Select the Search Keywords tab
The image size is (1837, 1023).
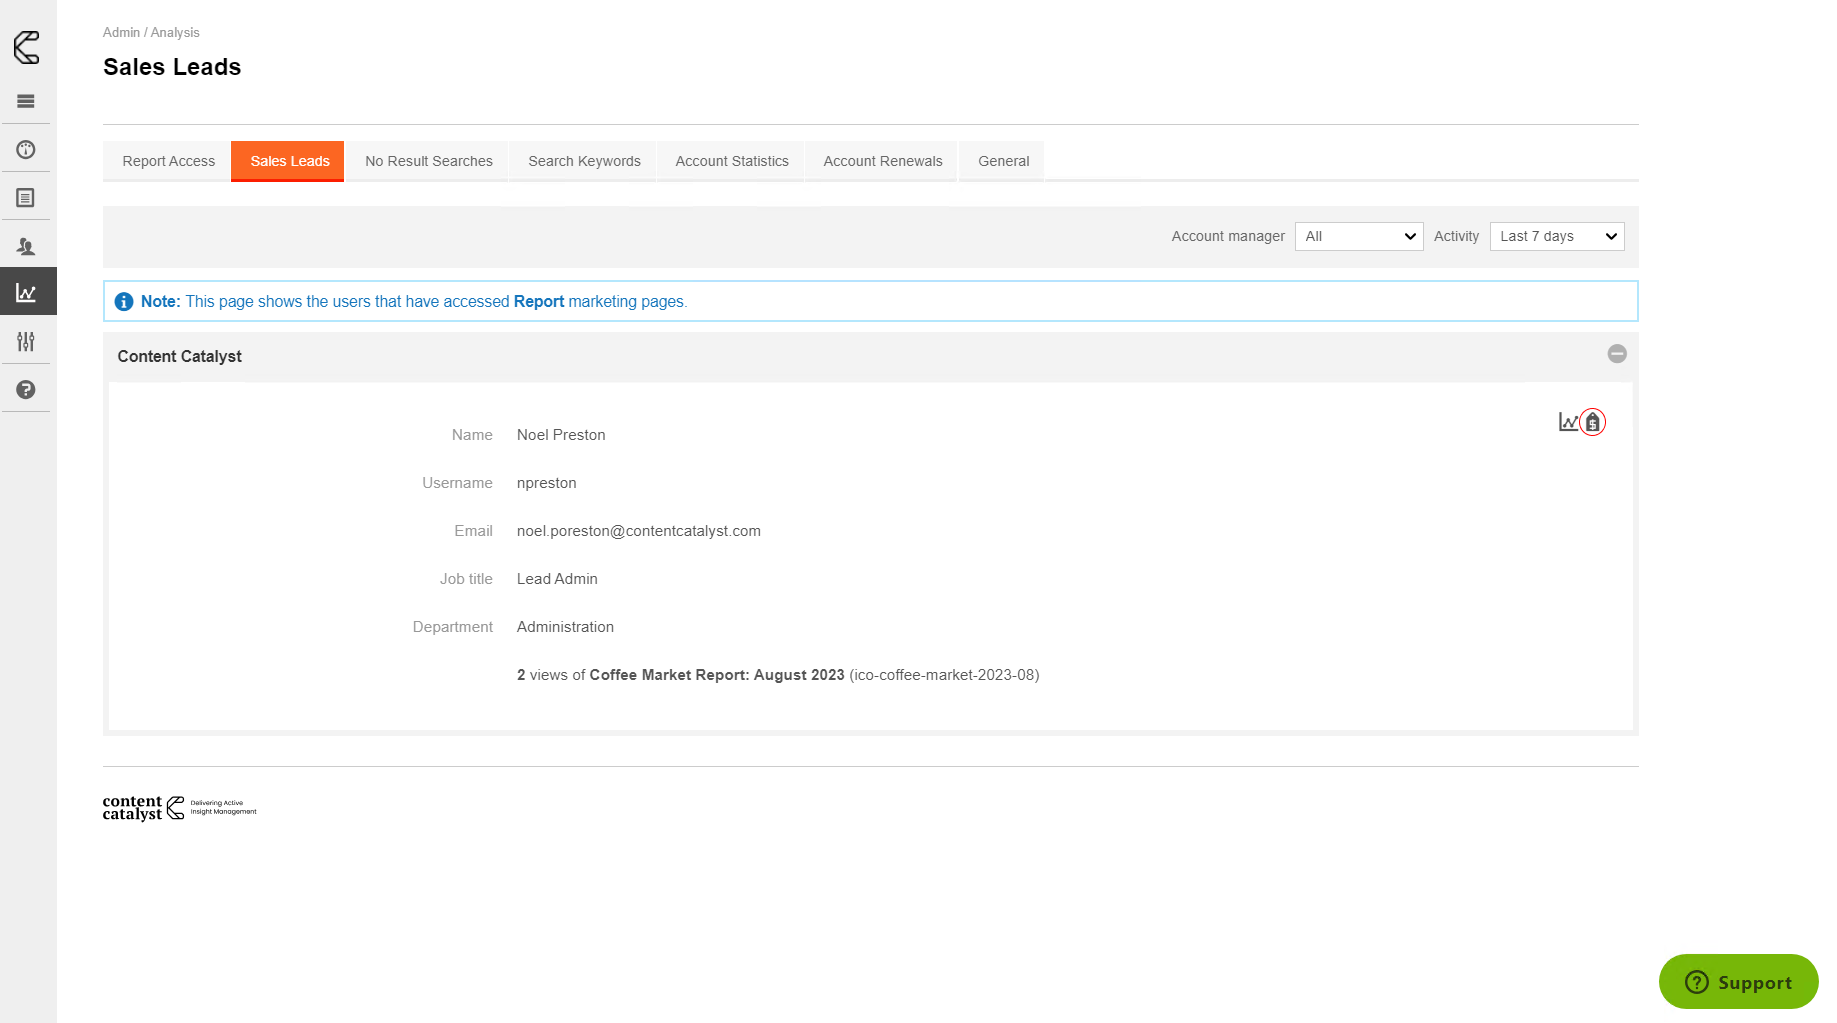[x=584, y=161]
